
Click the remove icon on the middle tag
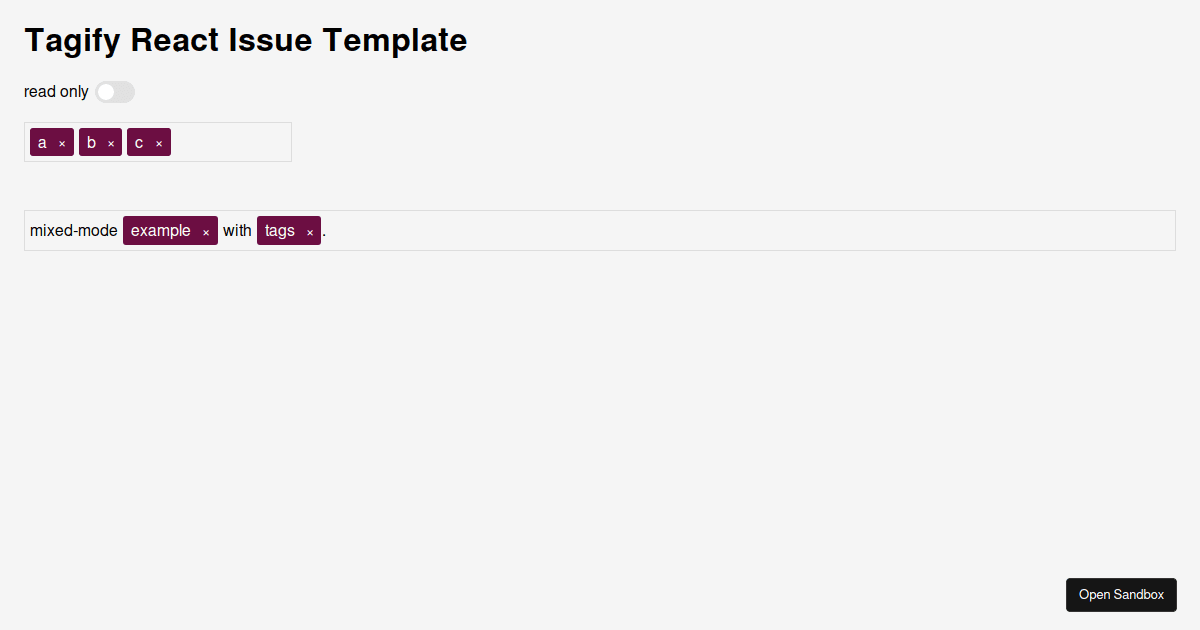[x=112, y=142]
